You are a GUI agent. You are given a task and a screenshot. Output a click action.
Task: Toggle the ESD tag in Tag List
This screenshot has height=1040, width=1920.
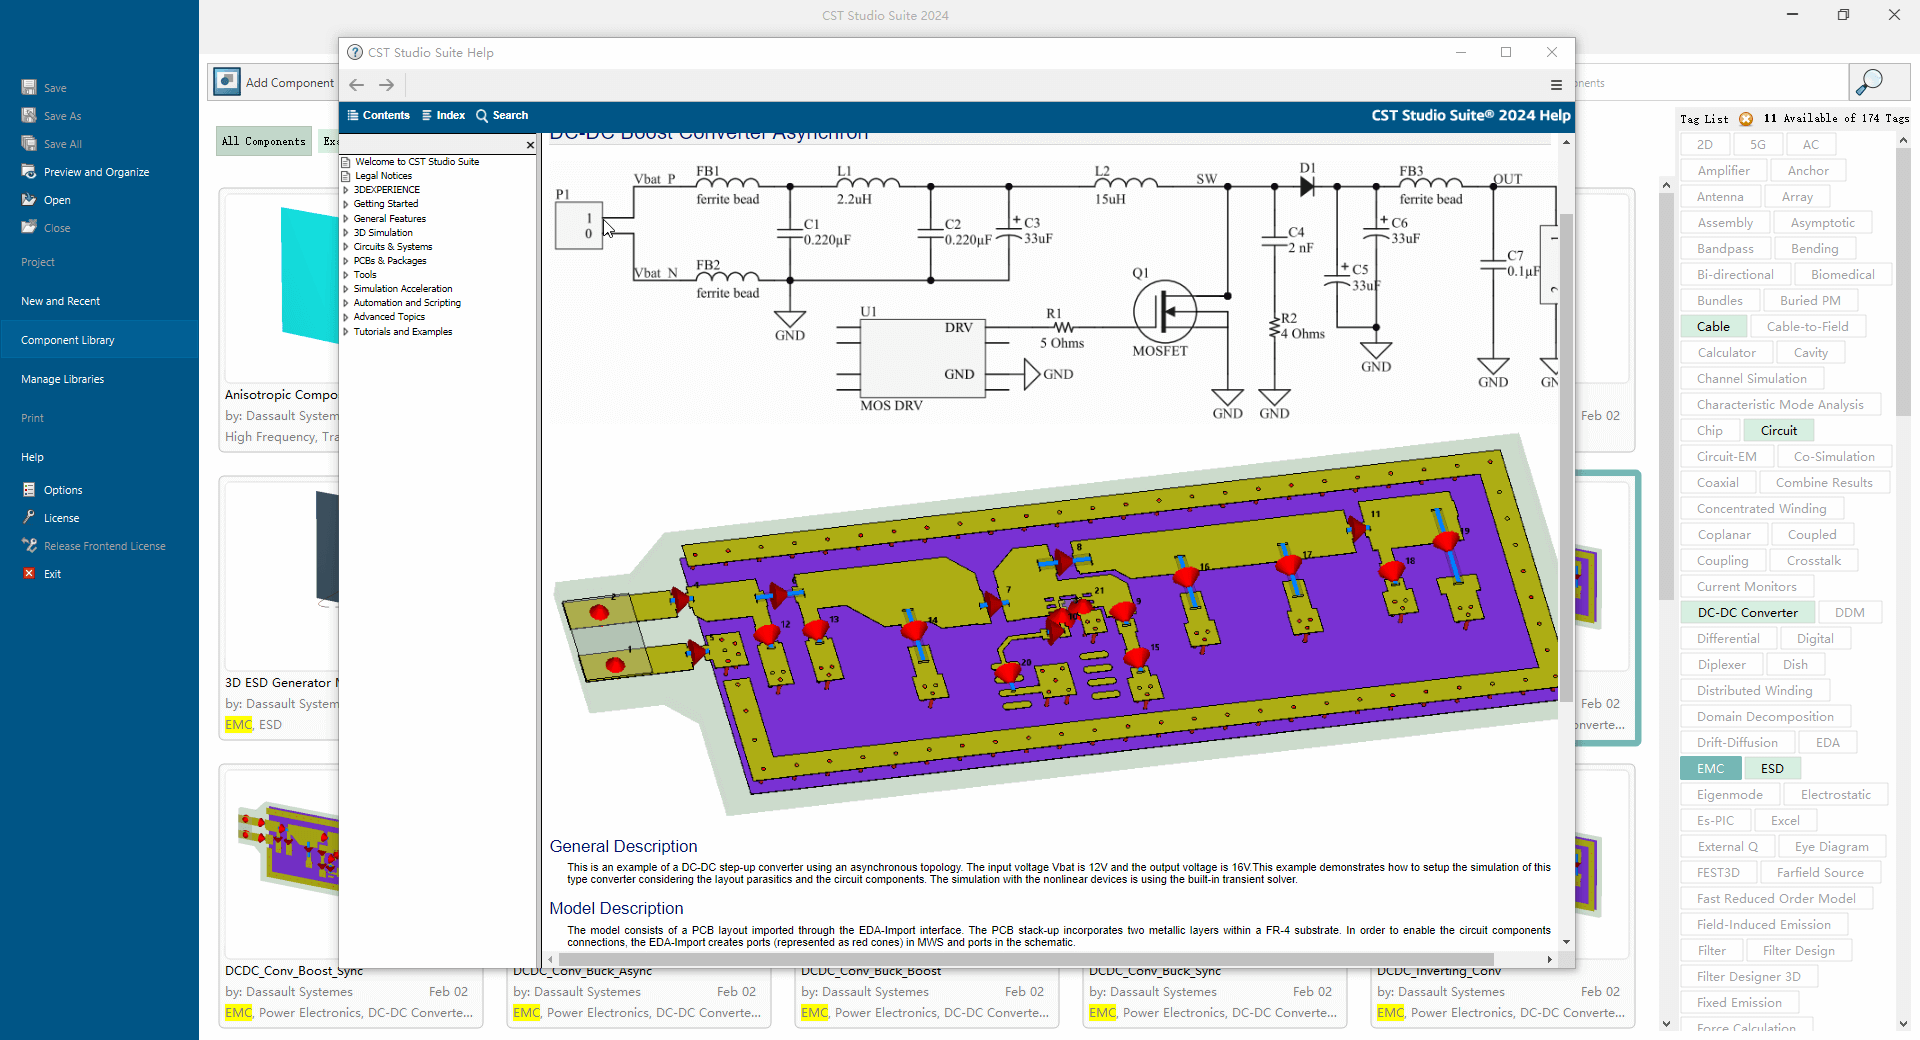tap(1772, 769)
